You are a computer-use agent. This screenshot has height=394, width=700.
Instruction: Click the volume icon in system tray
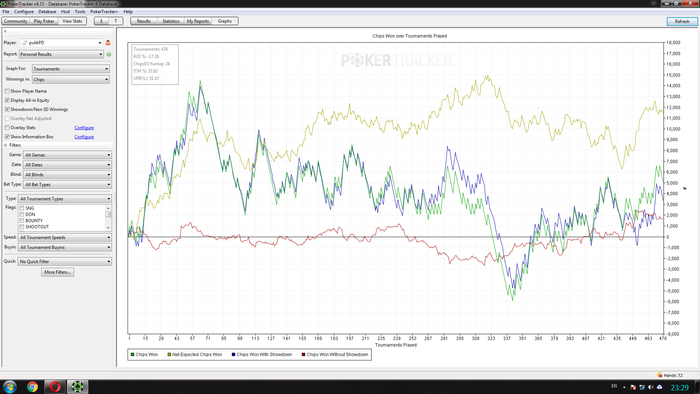(x=650, y=387)
